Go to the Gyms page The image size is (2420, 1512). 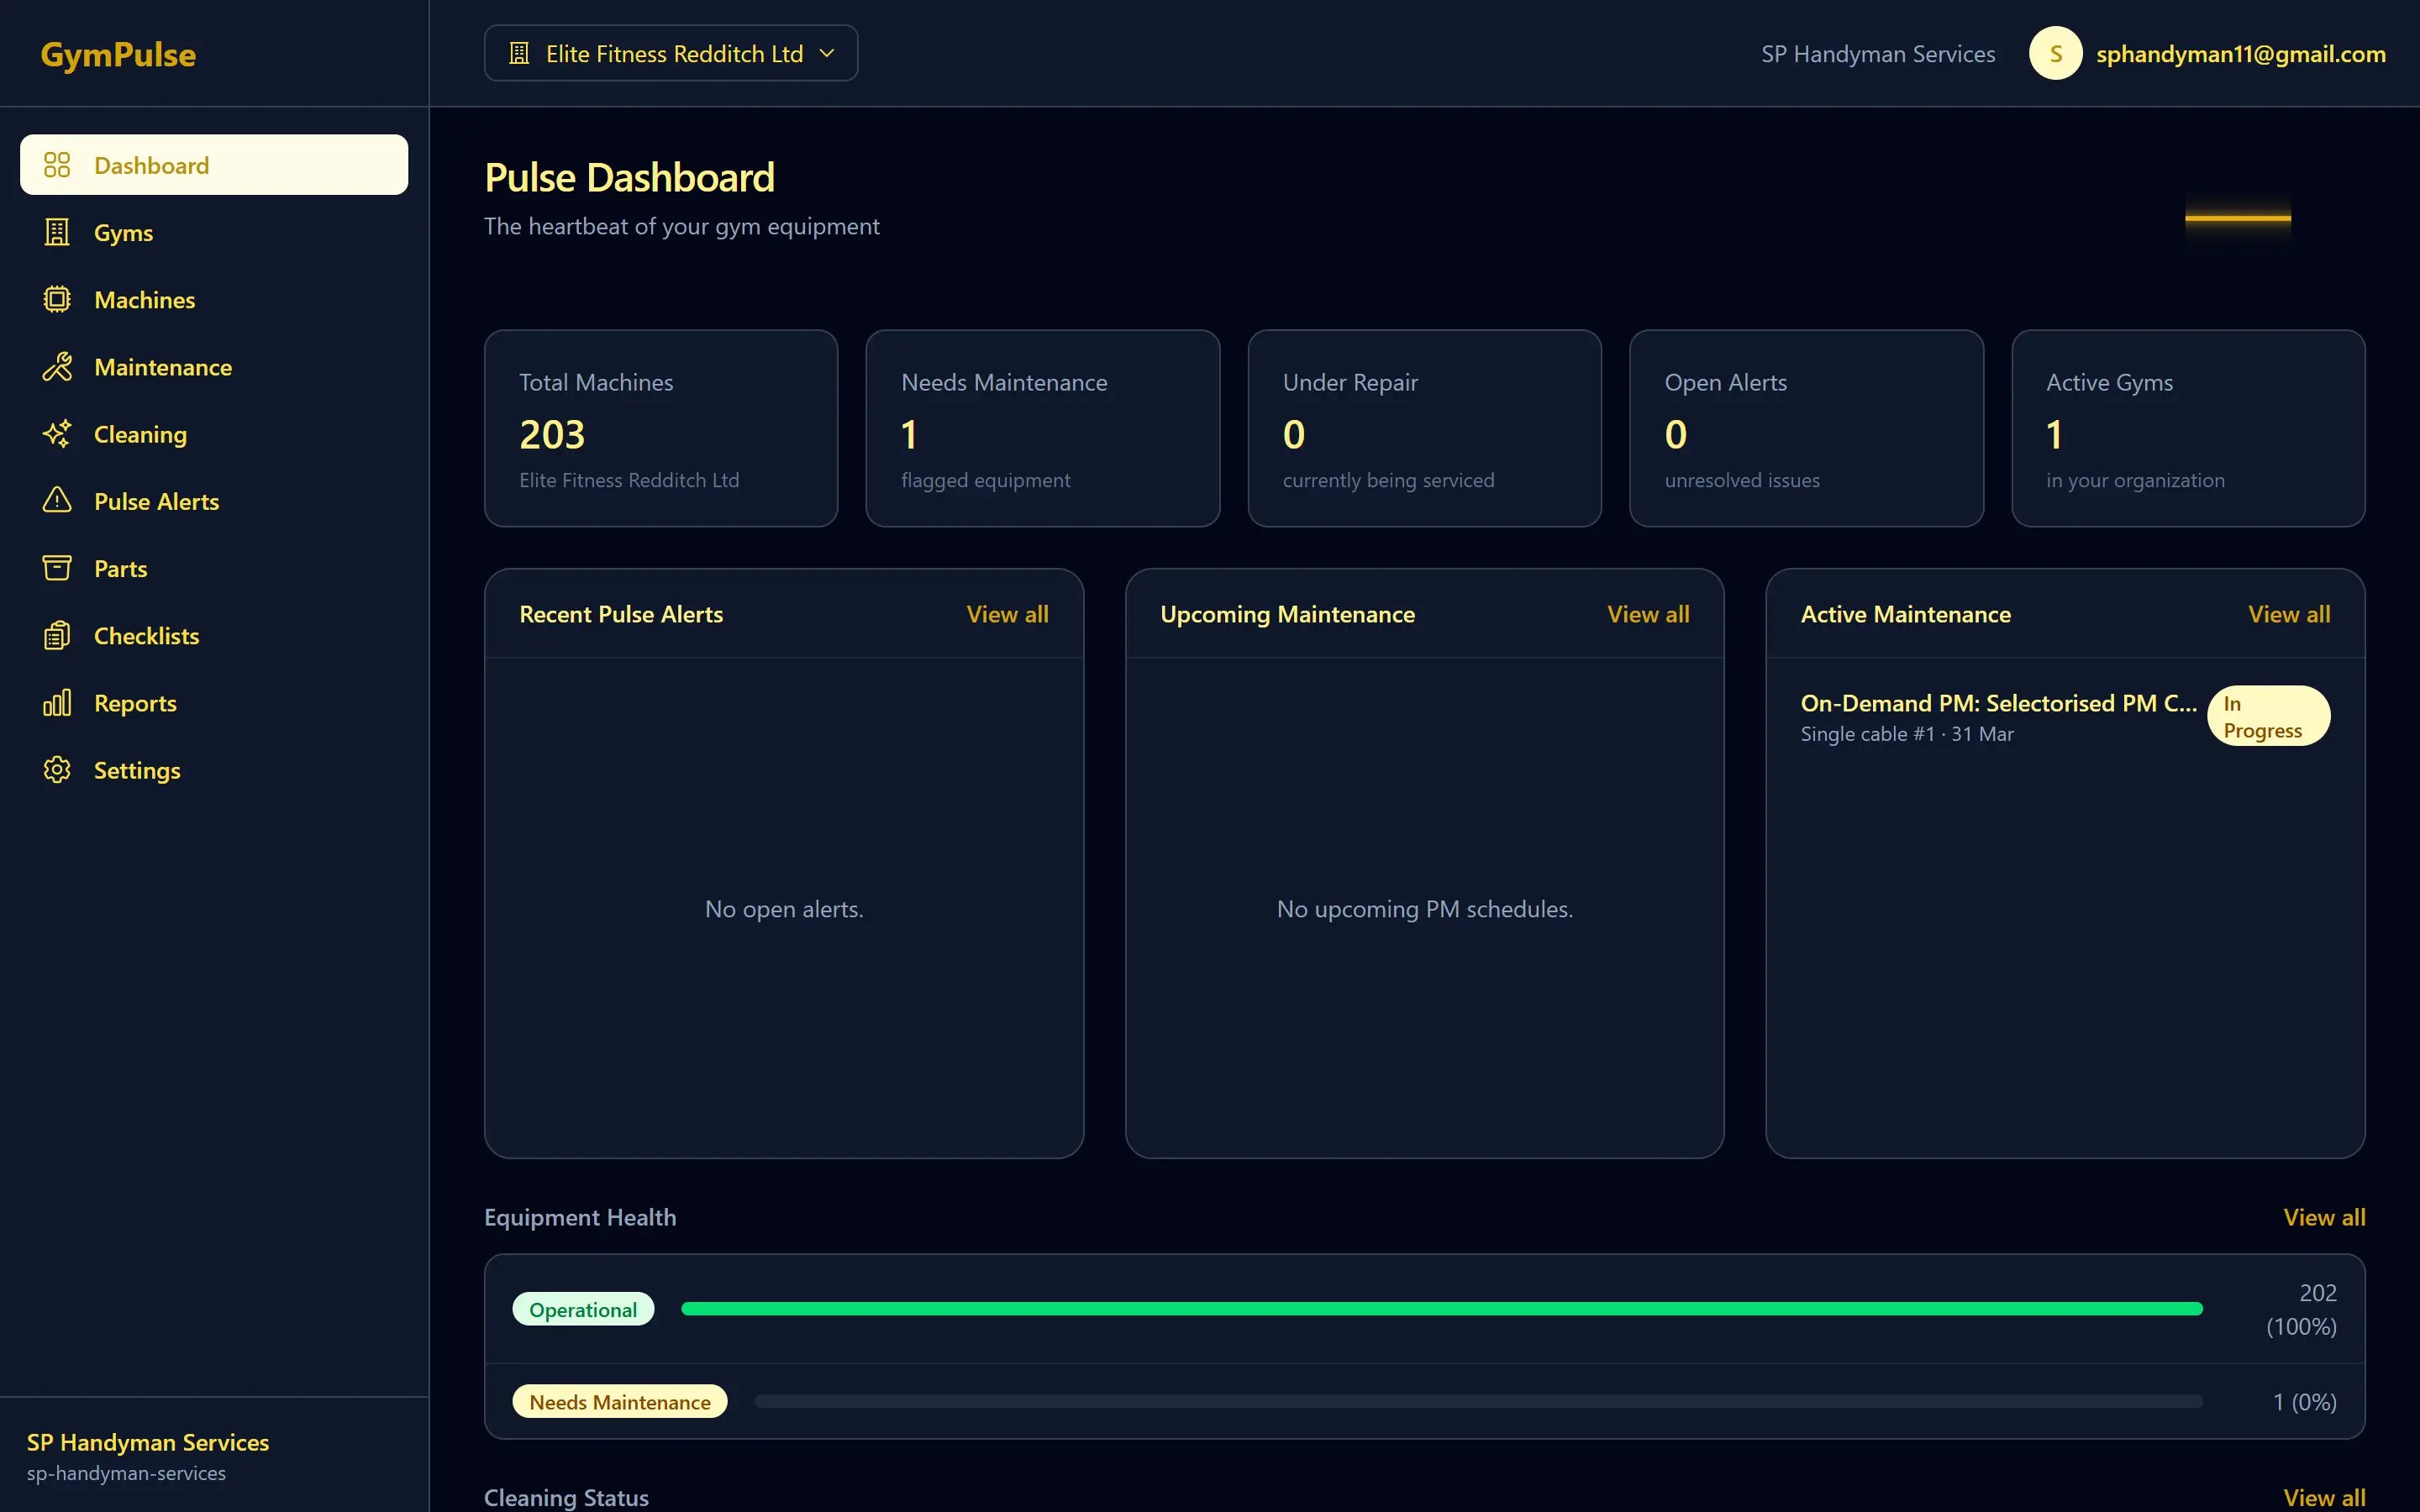coord(214,232)
